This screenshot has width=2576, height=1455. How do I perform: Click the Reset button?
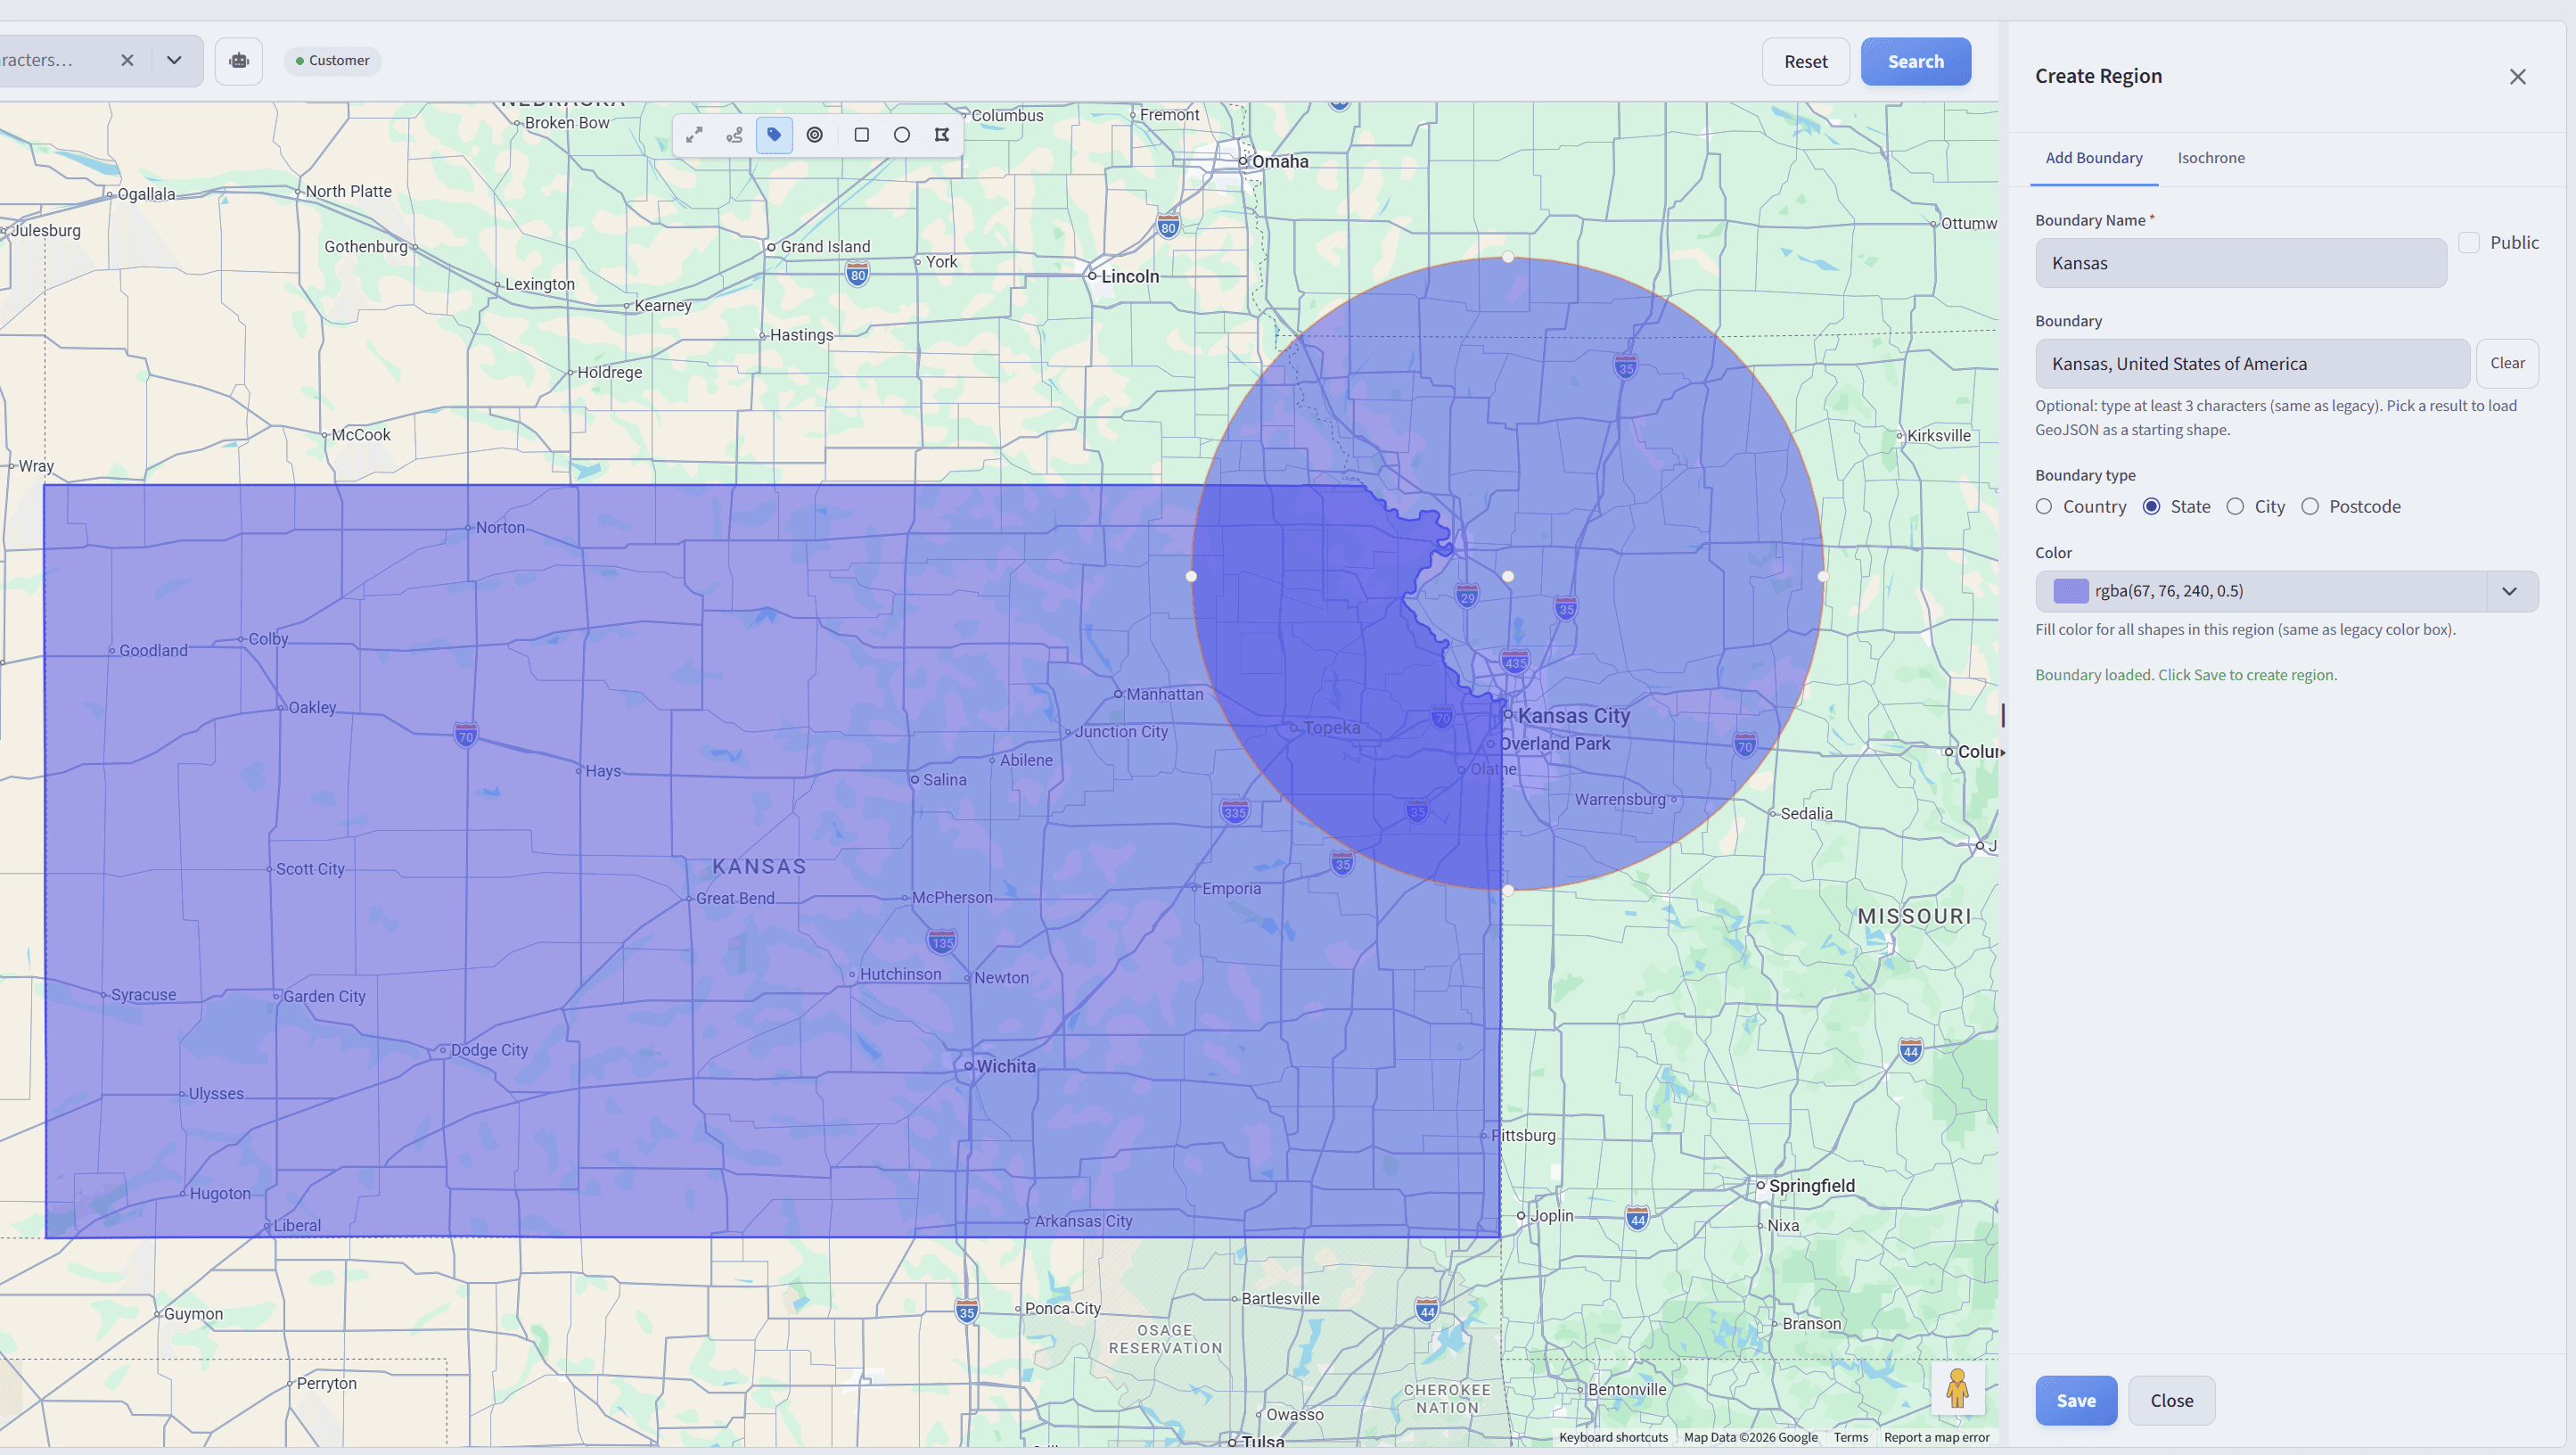(x=1805, y=62)
